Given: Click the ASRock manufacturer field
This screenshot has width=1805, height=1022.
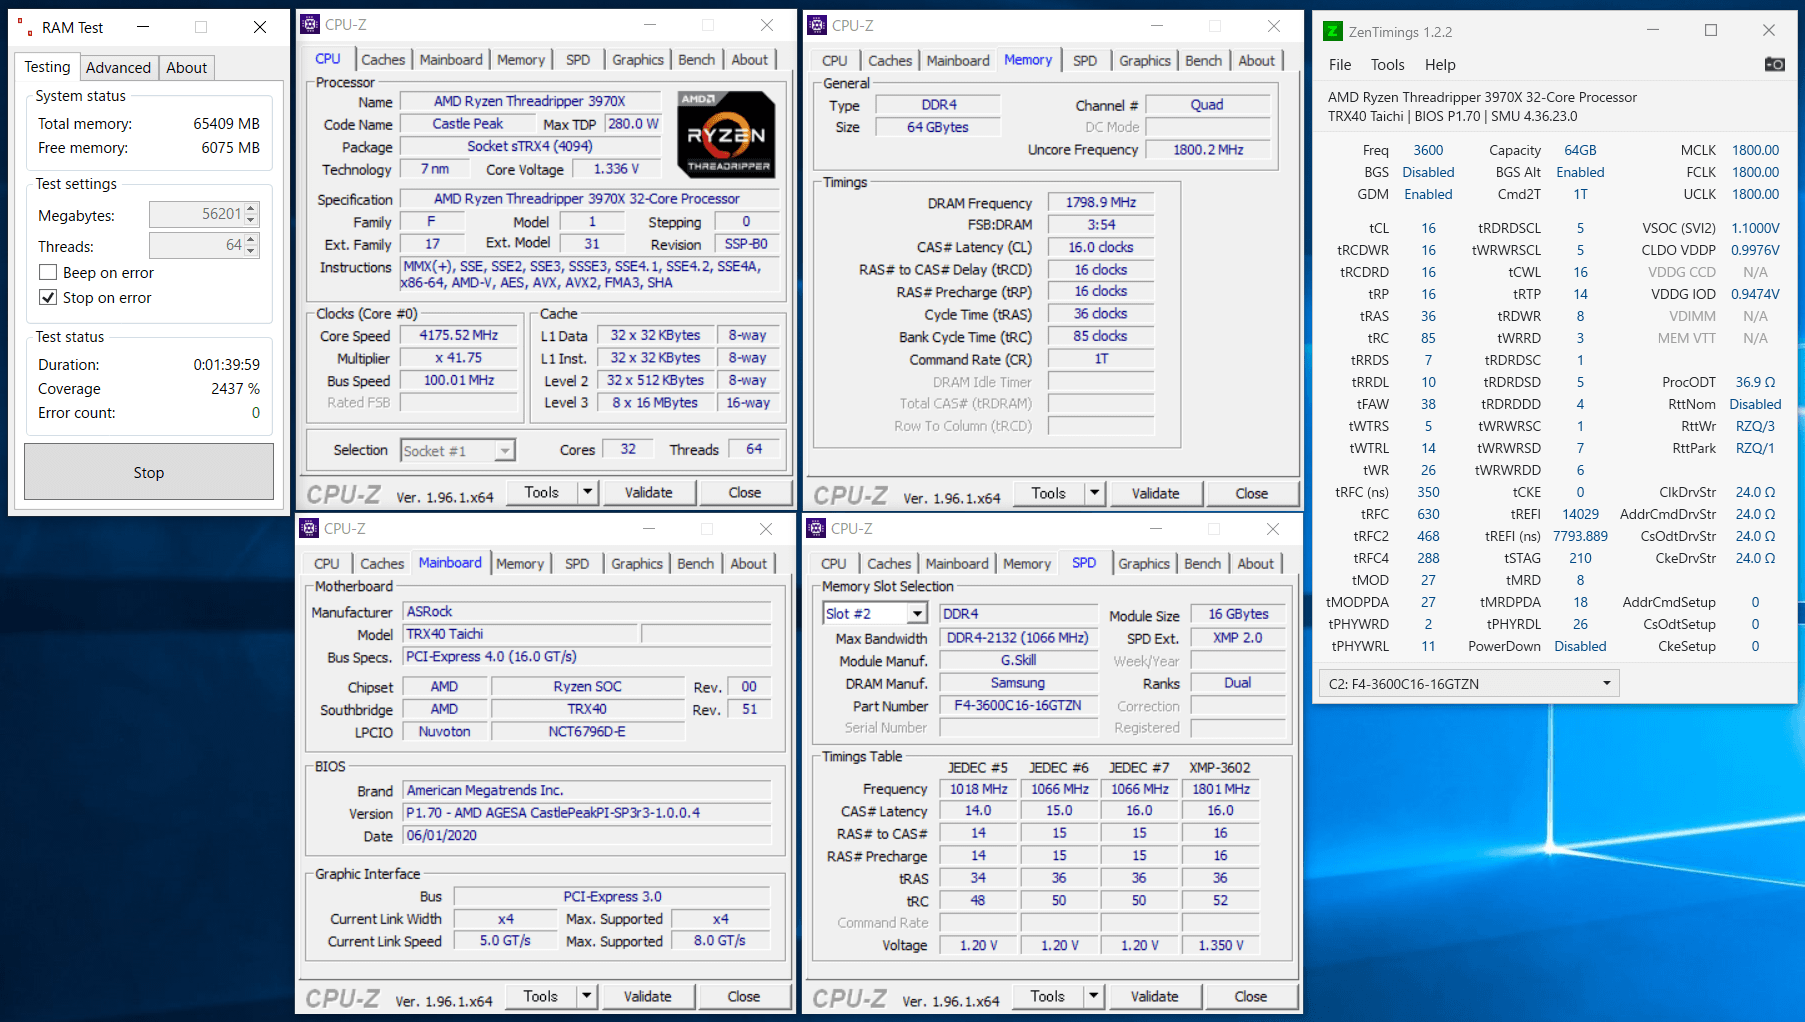Looking at the screenshot, I should [x=587, y=611].
